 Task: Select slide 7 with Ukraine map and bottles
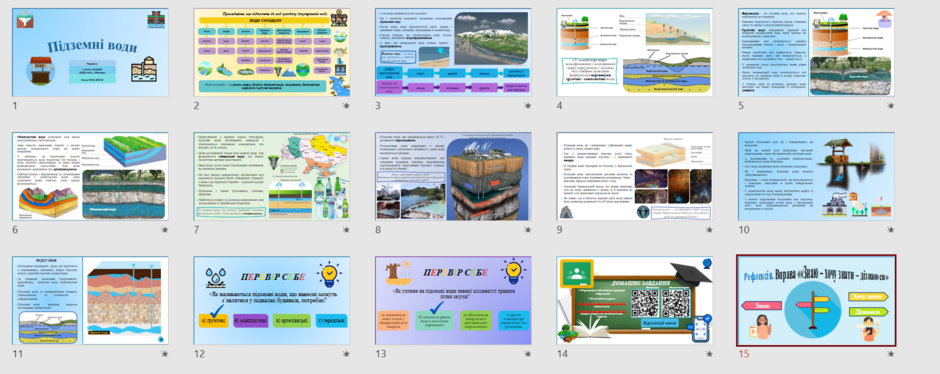coord(272,176)
